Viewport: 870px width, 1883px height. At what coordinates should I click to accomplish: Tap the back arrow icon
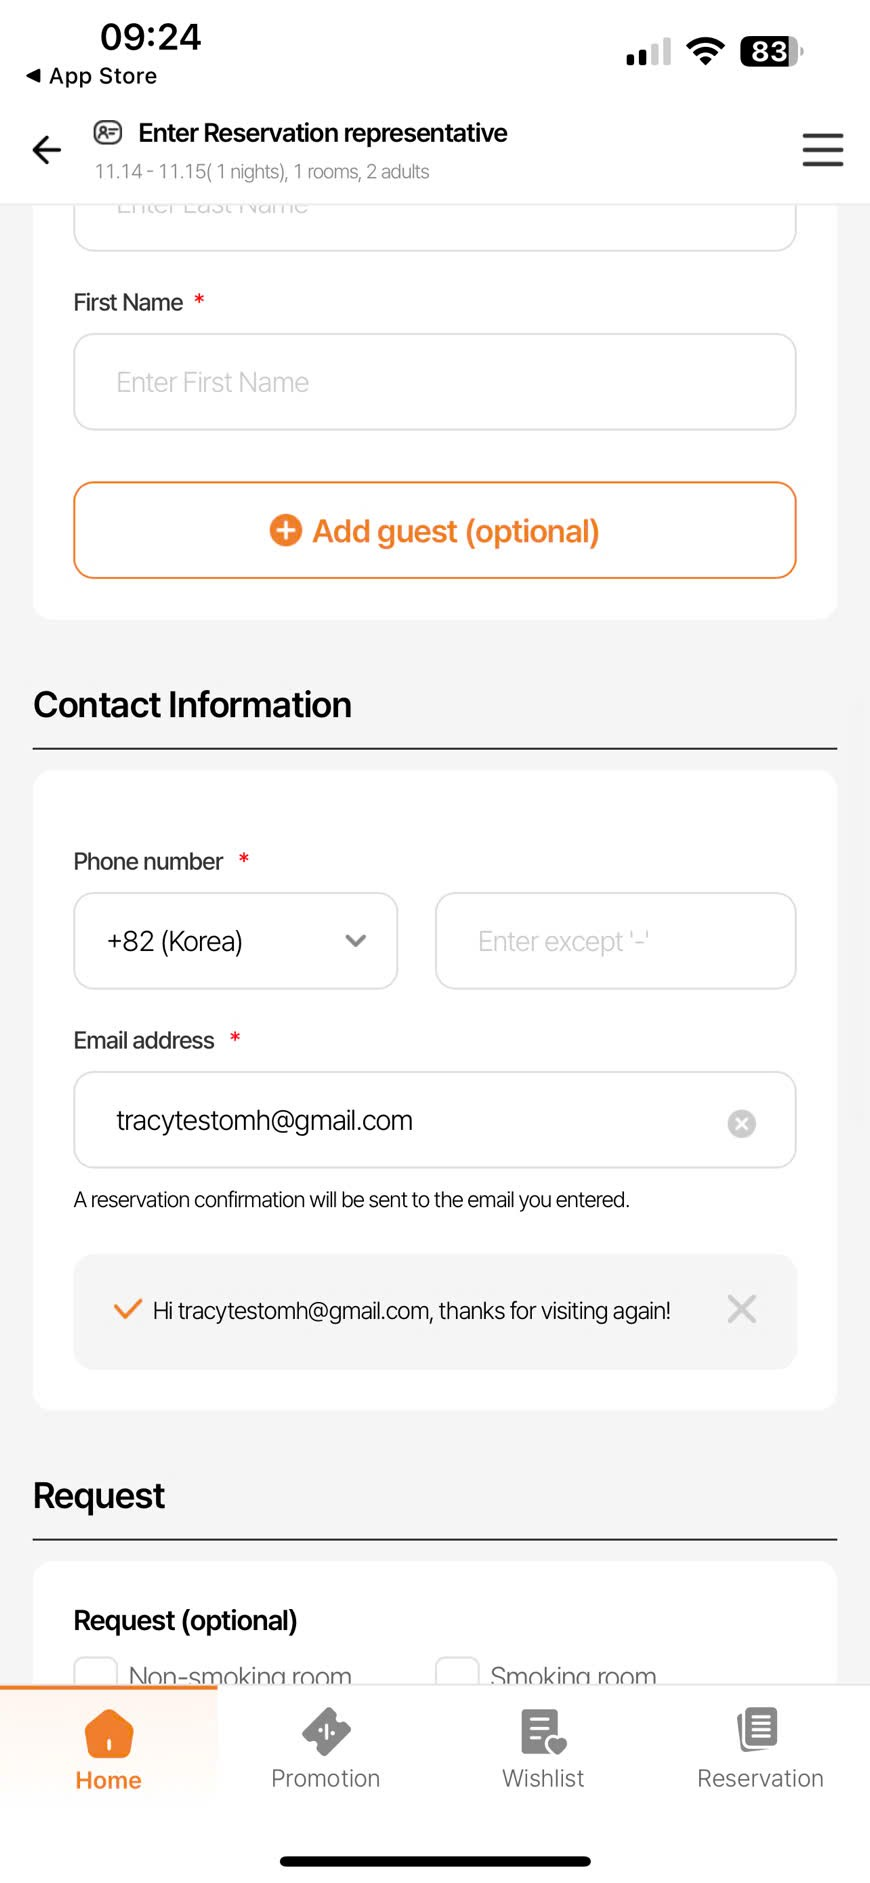[x=46, y=150]
